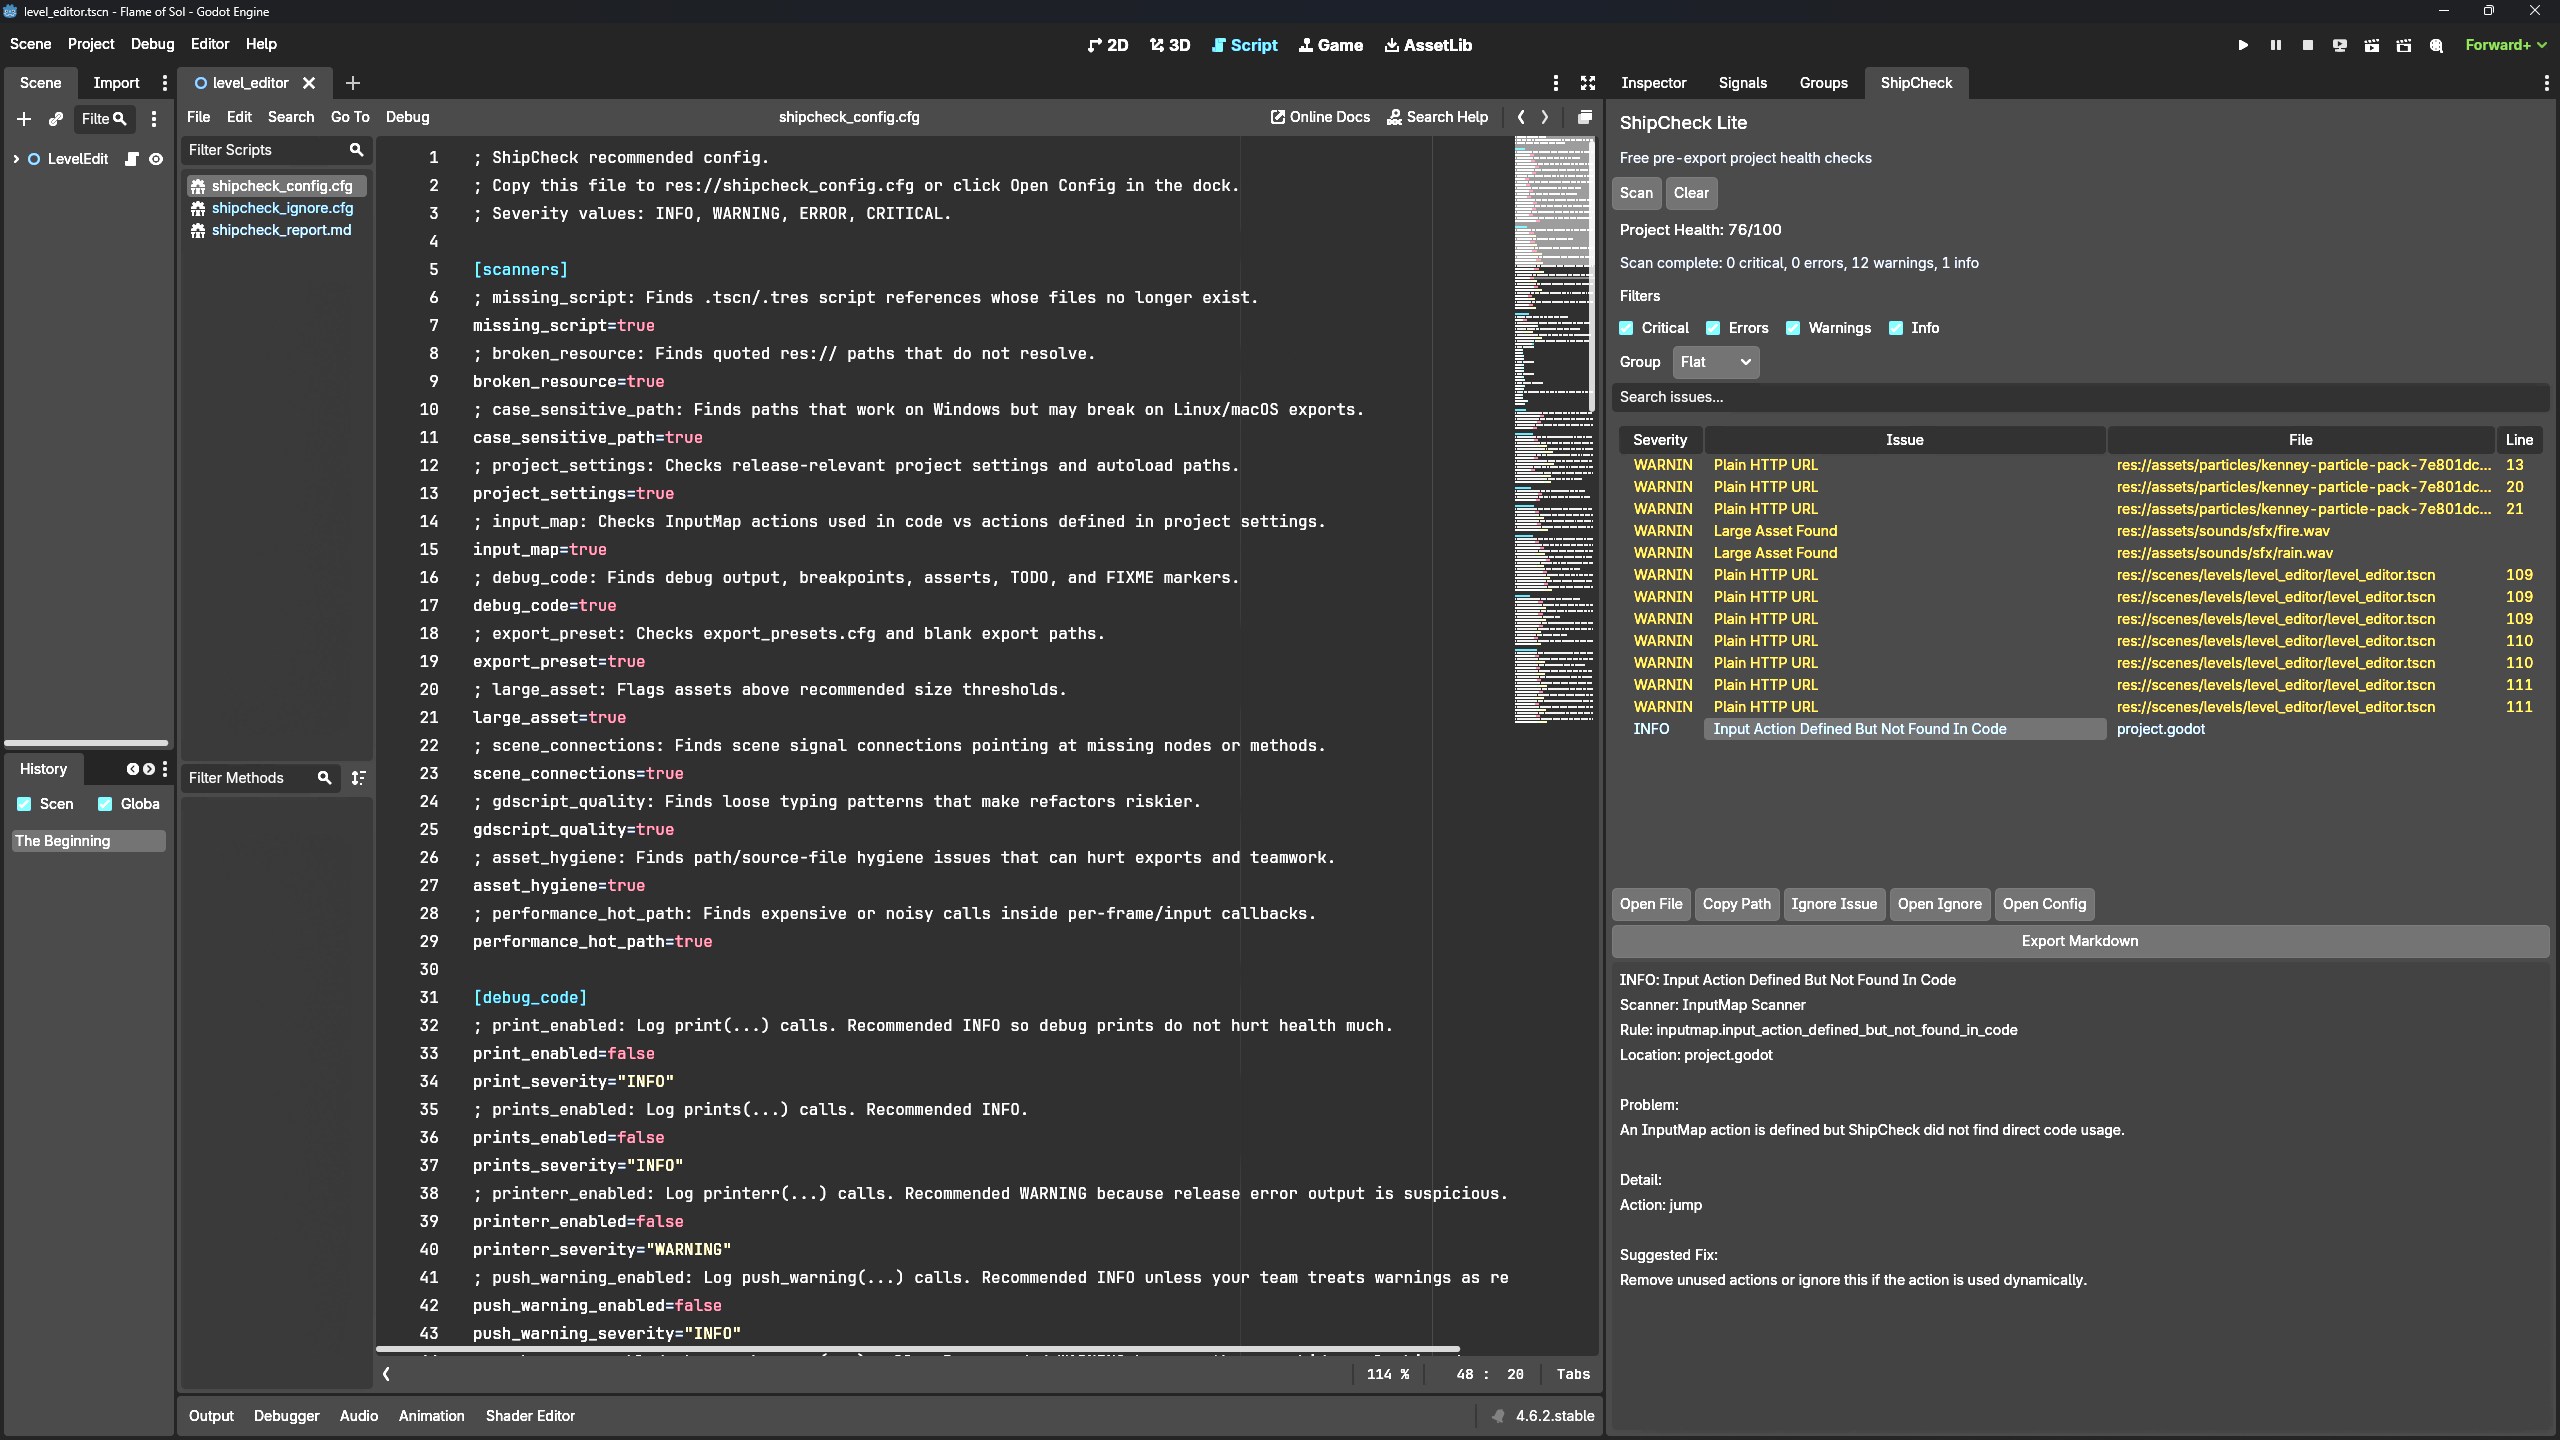Go to next edited script
The image size is (2560, 1440).
pos(1544,117)
